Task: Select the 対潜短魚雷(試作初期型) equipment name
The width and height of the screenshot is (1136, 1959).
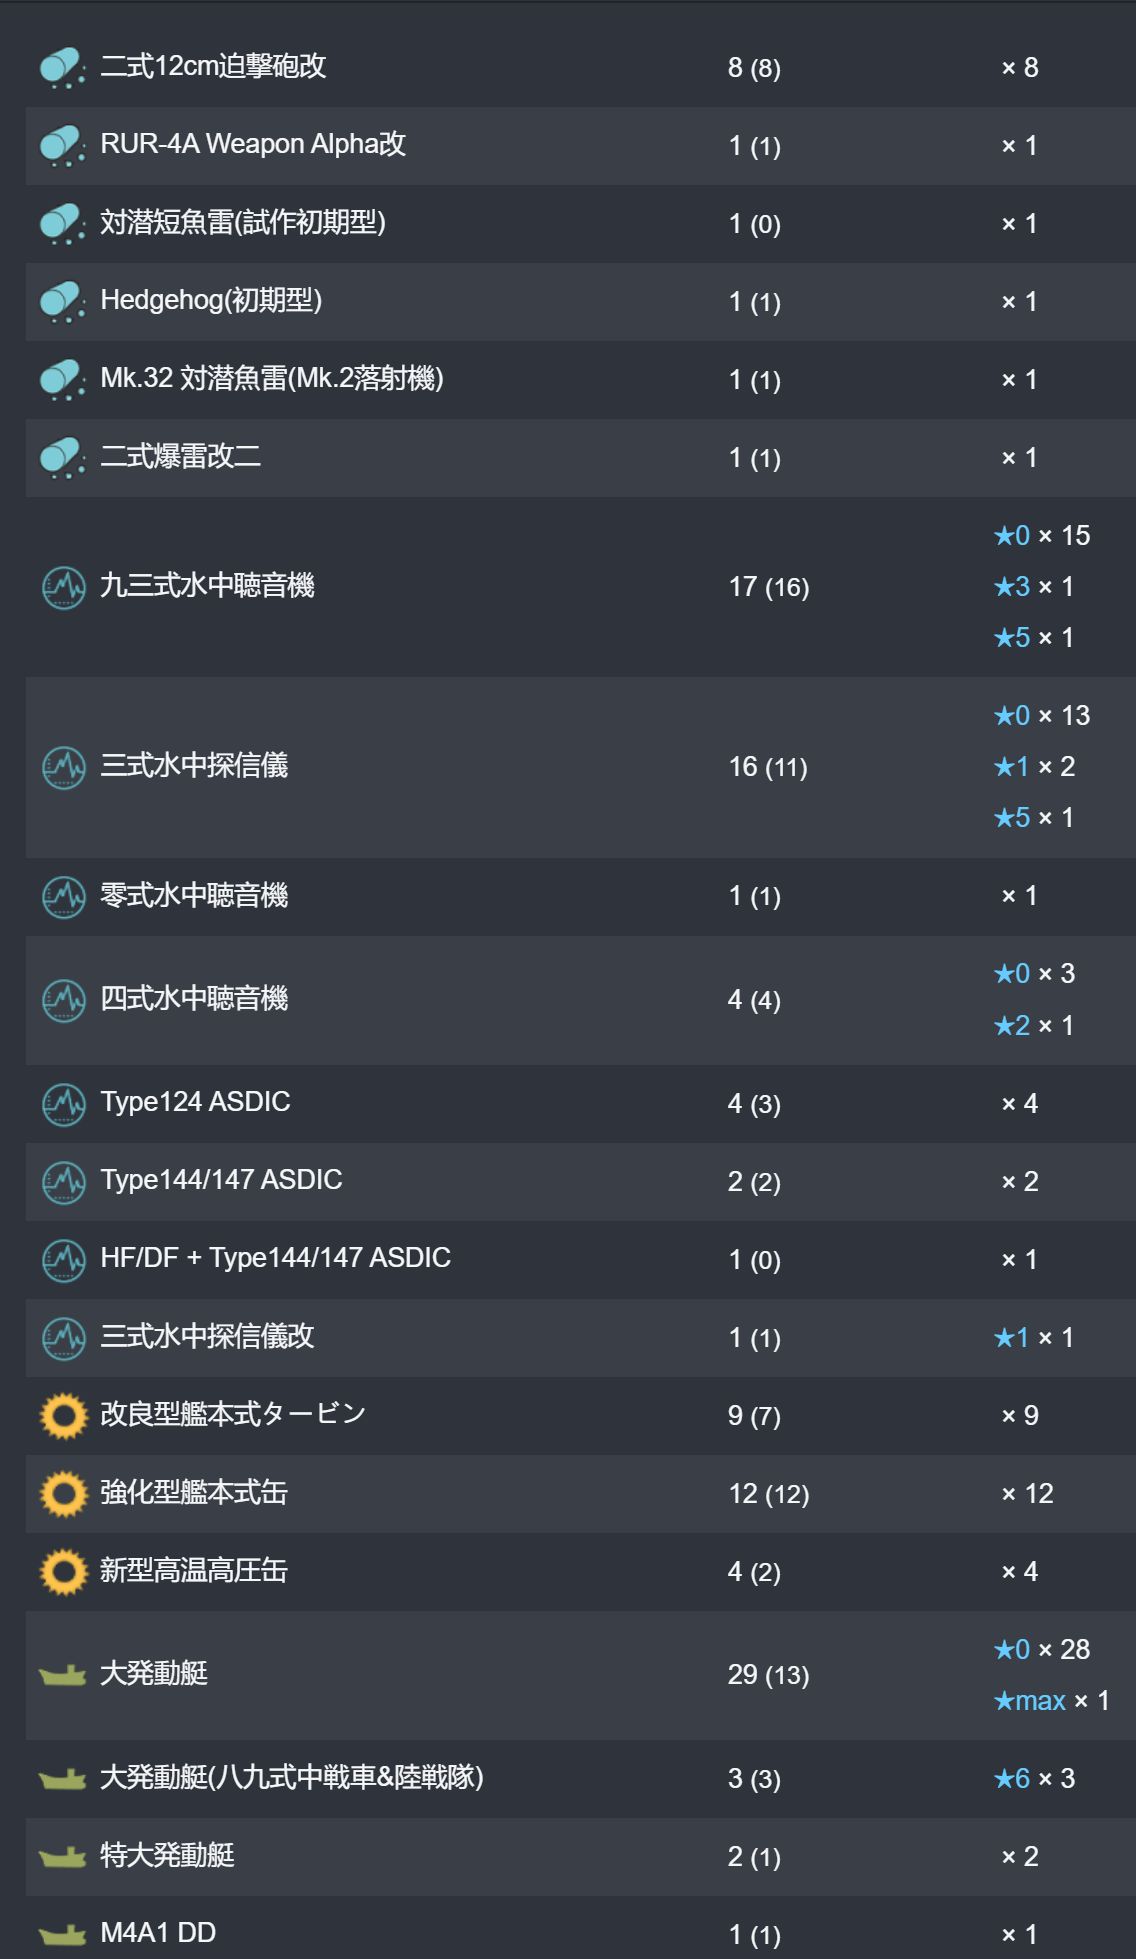Action: [243, 222]
